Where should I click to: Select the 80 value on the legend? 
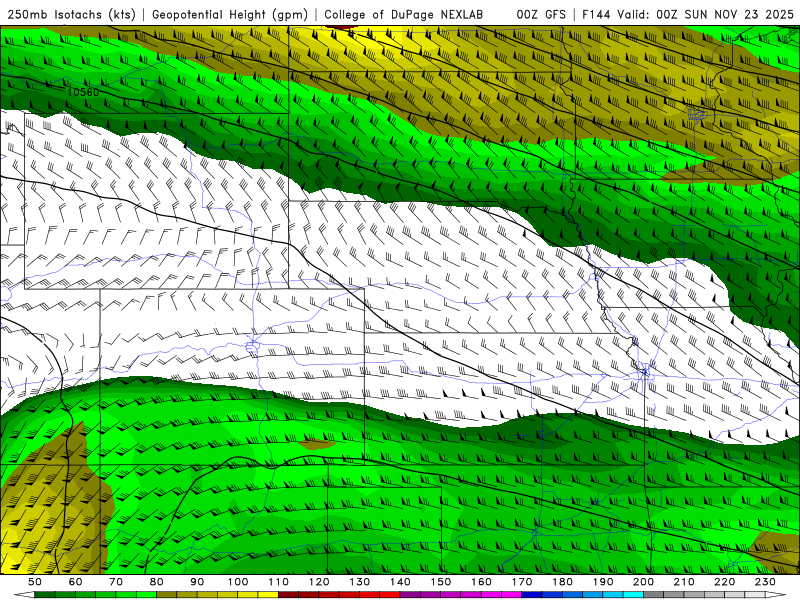pos(157,582)
